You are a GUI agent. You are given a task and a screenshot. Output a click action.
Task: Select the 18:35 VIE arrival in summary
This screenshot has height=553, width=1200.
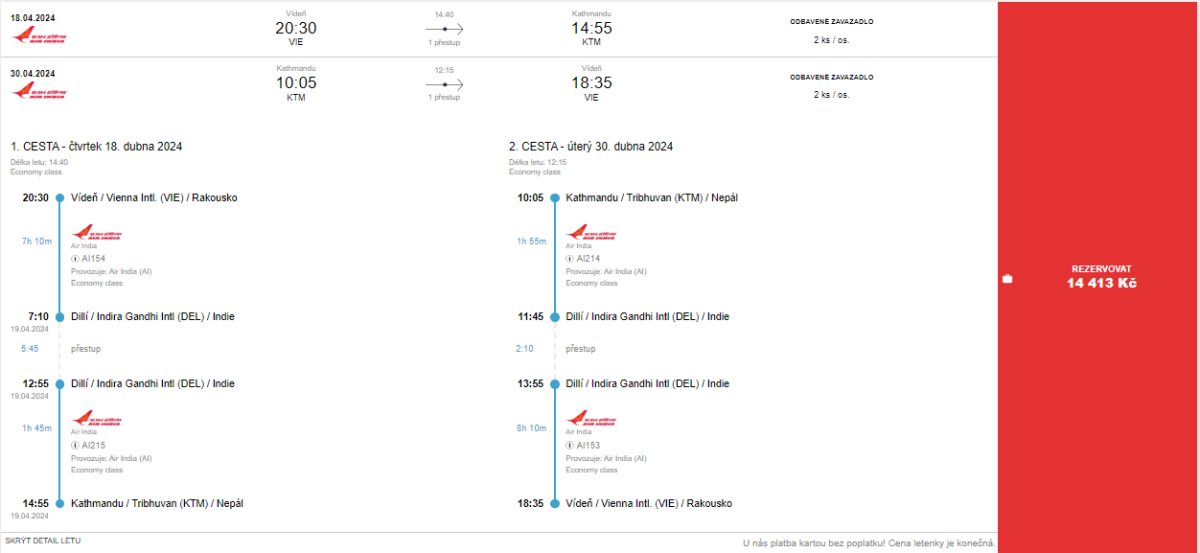(591, 84)
